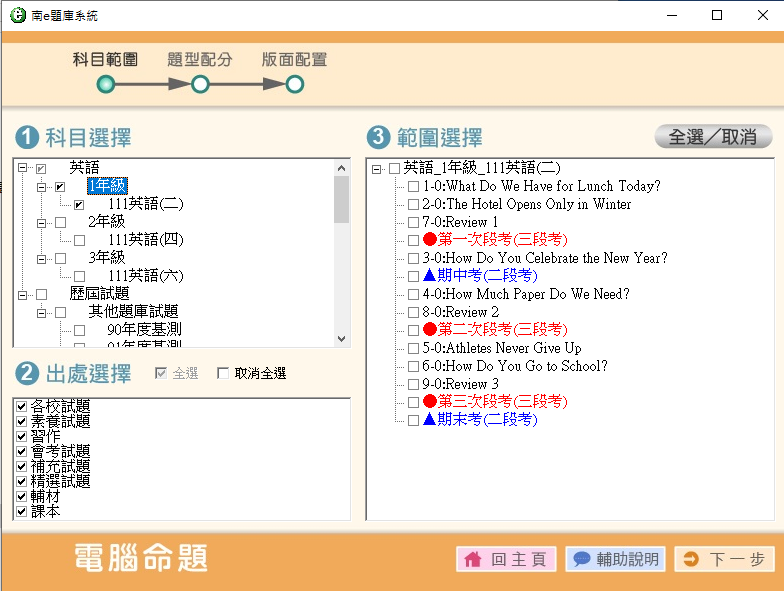
Task: Click the subject list scrollbar down arrow
Action: [x=342, y=339]
